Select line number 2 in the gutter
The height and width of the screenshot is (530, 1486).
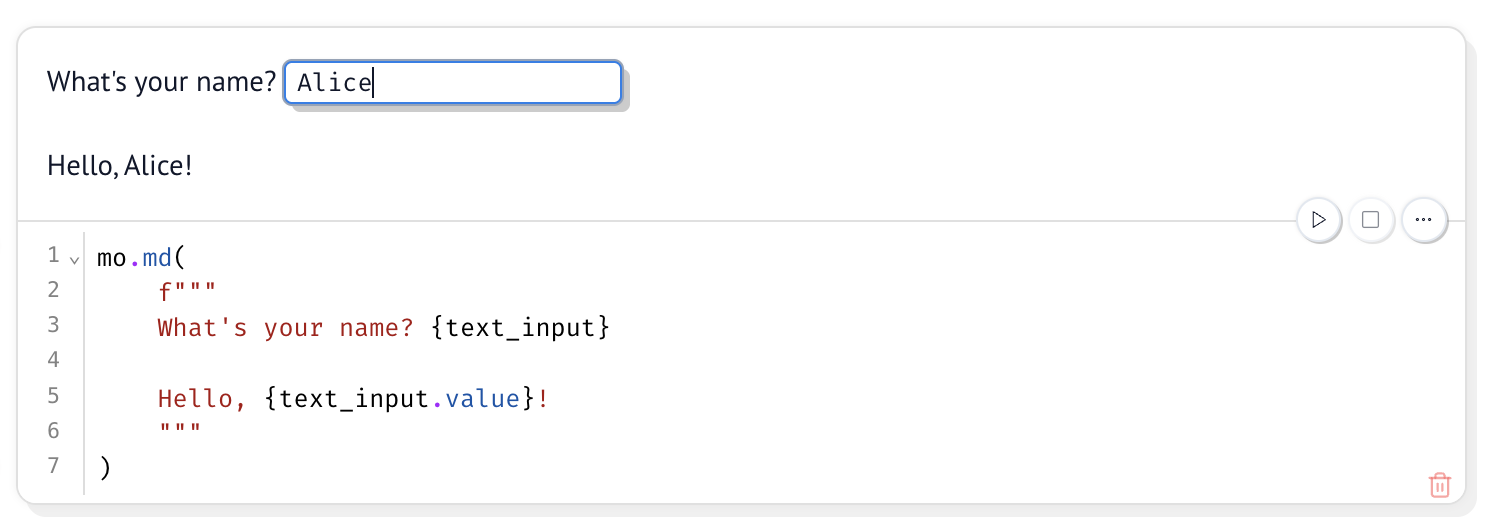(53, 291)
